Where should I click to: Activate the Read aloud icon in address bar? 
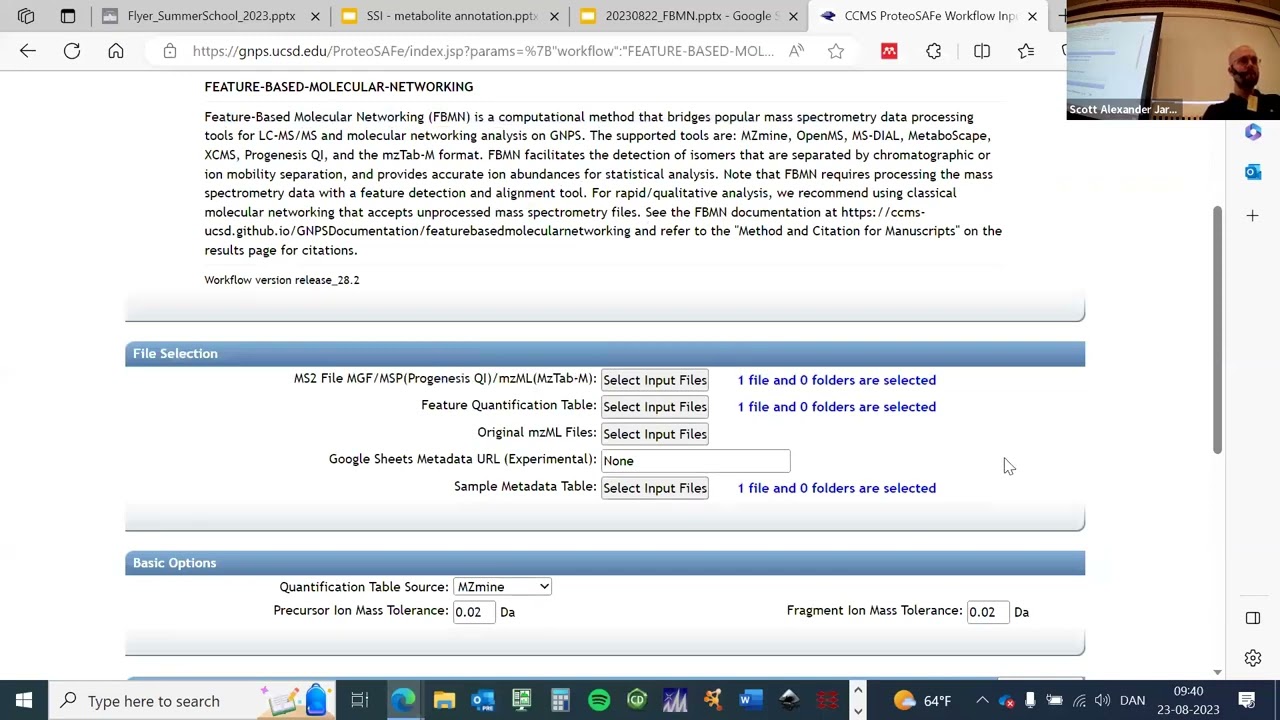tap(796, 51)
